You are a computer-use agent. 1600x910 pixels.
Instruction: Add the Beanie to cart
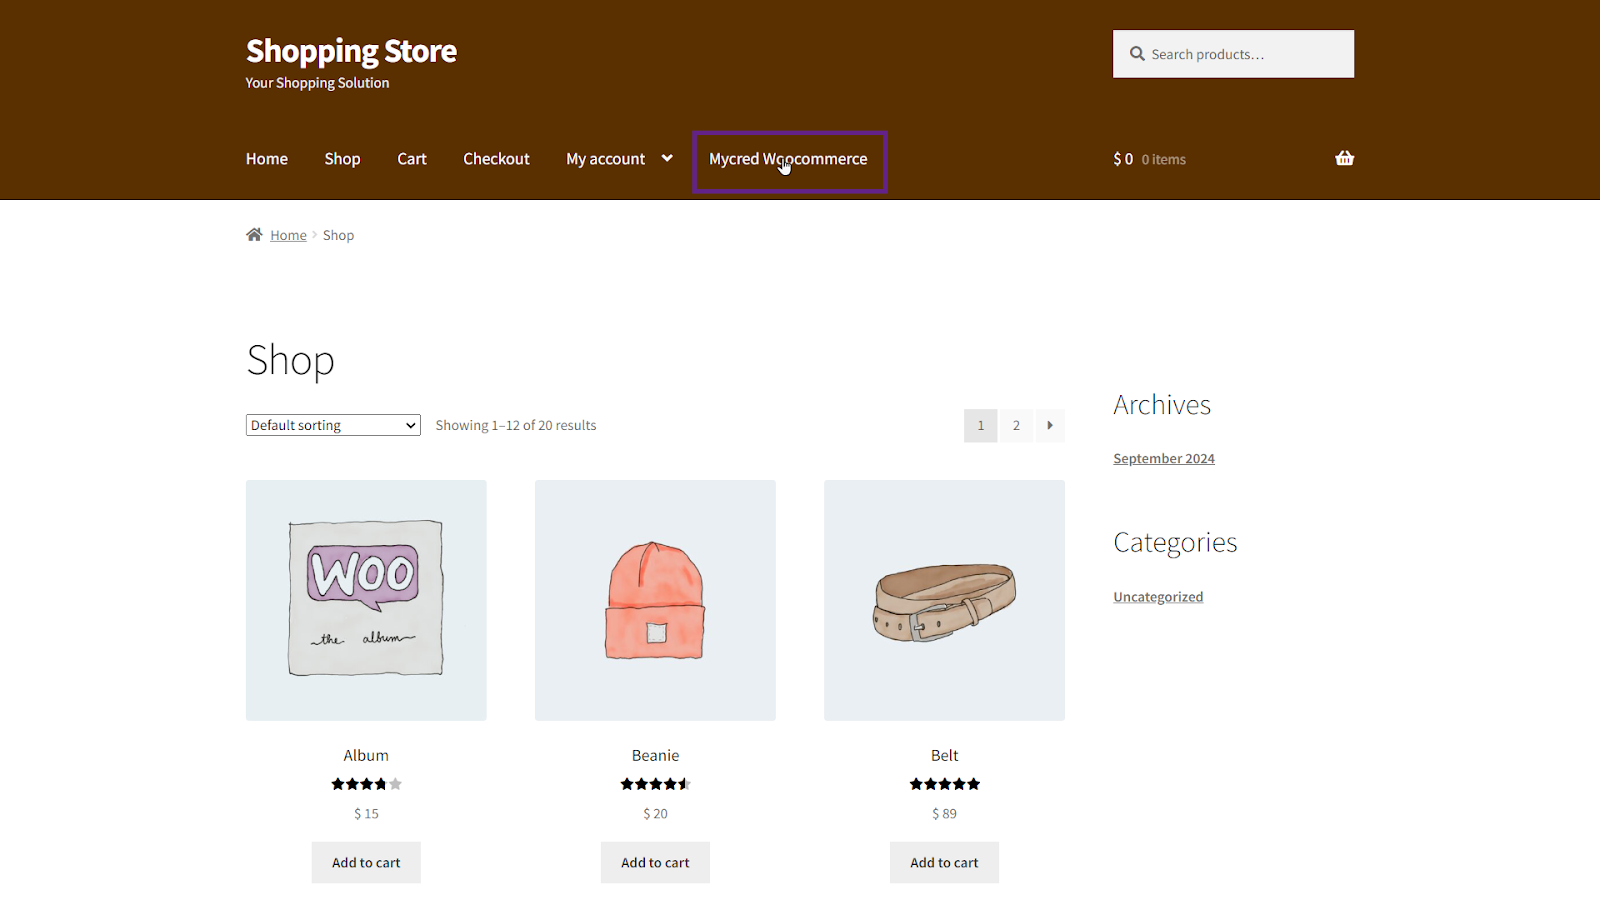pyautogui.click(x=655, y=863)
